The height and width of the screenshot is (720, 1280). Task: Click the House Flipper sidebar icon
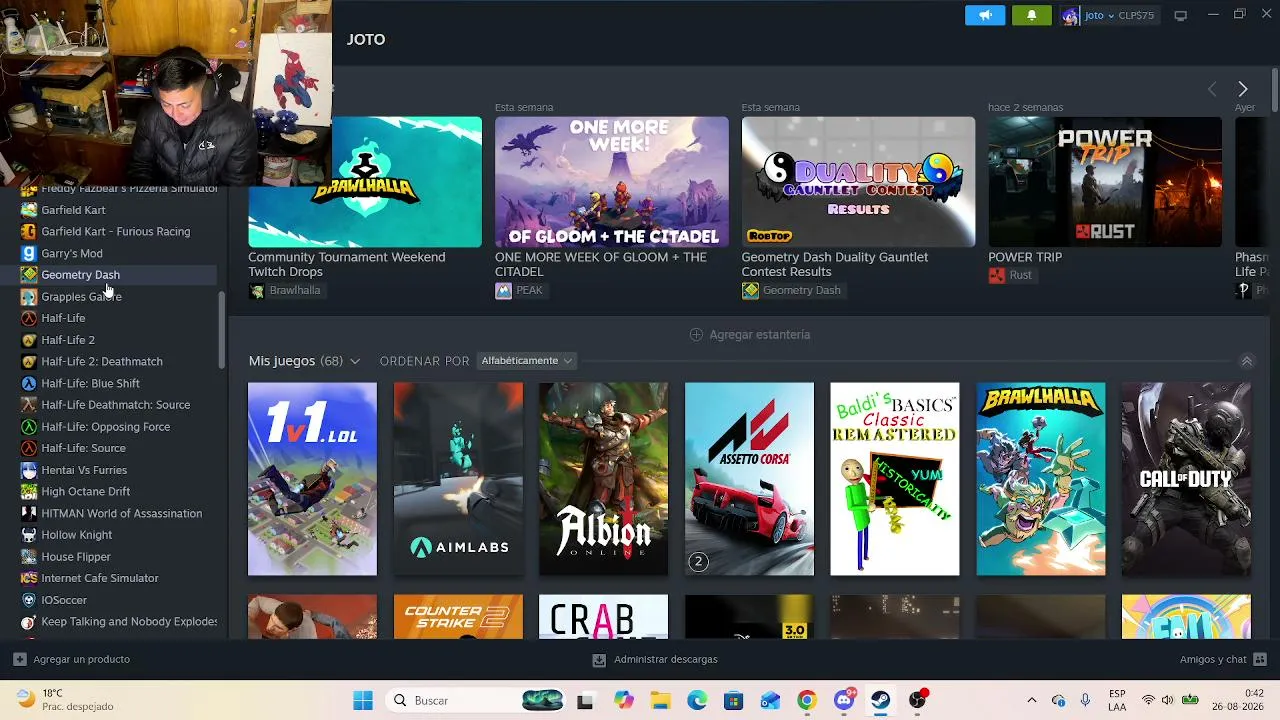[29, 557]
